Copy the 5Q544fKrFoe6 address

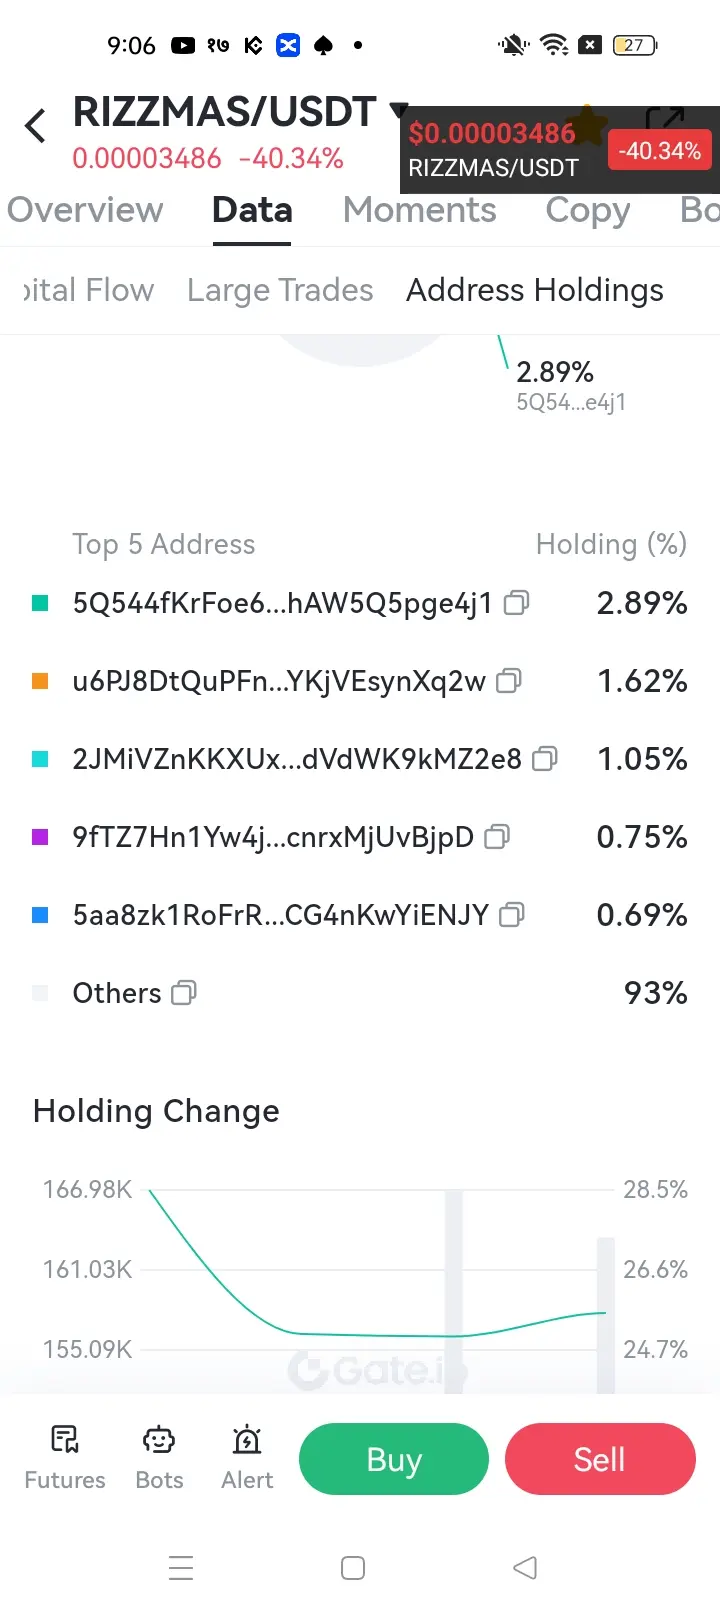(x=516, y=603)
